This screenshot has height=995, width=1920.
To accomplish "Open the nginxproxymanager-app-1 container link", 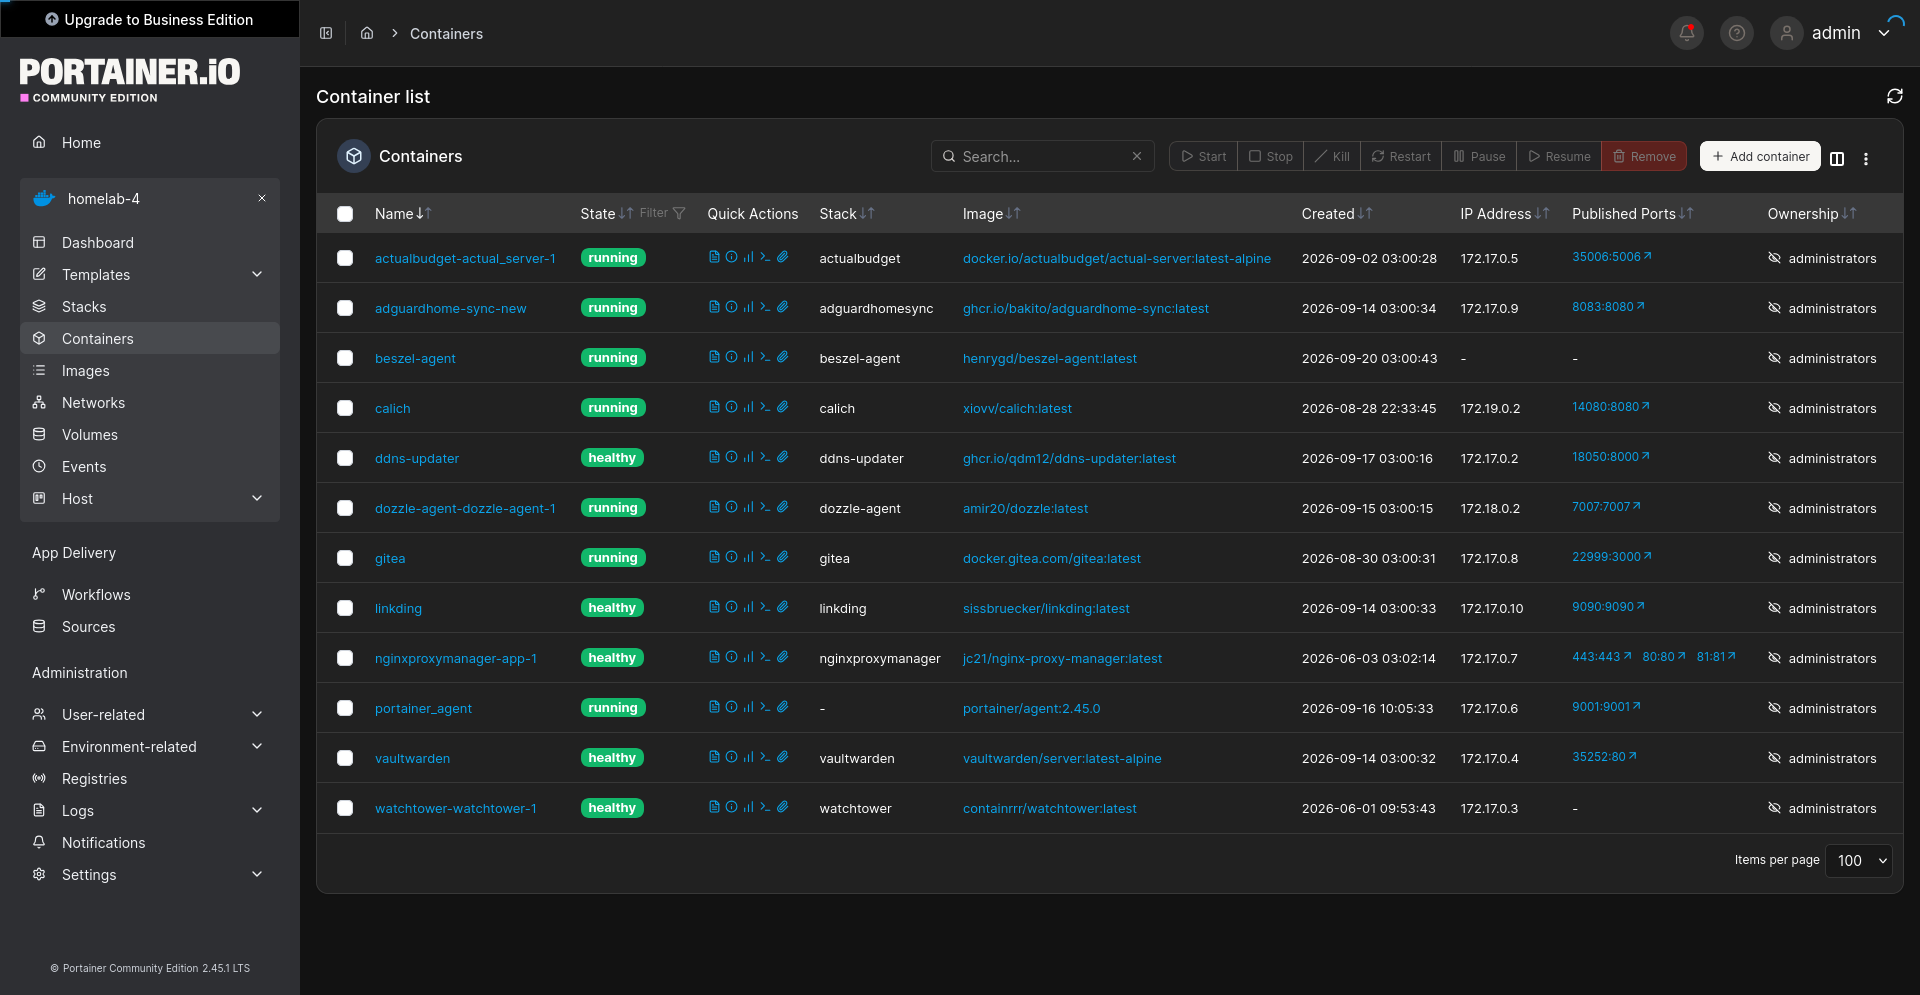I will point(456,658).
